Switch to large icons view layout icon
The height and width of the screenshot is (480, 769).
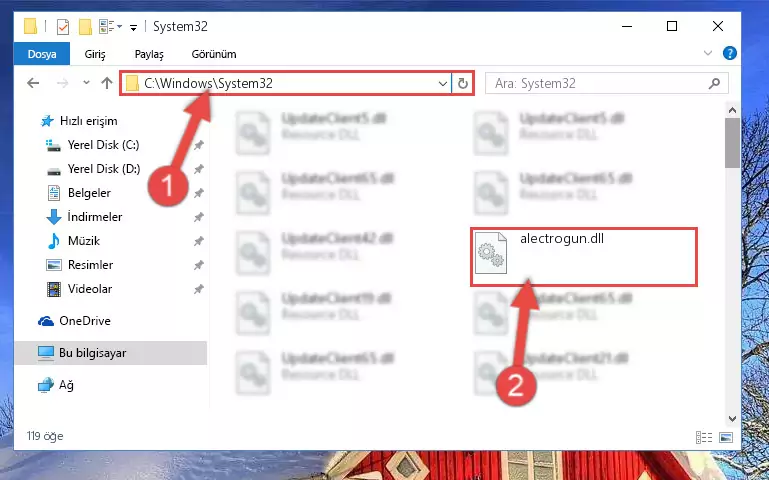(726, 437)
